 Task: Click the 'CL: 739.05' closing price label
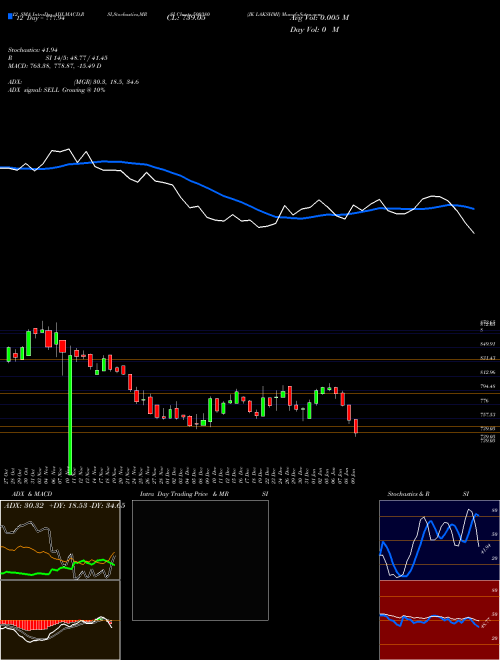tap(186, 18)
